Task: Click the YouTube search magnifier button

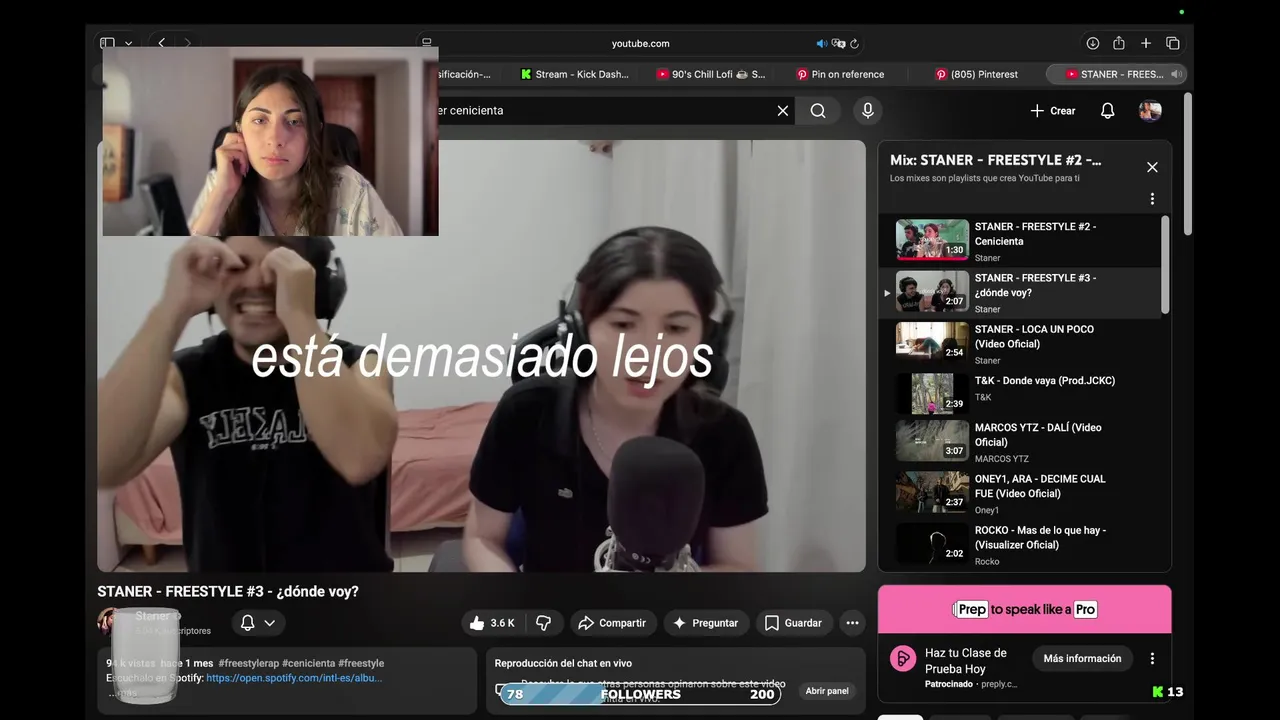Action: pyautogui.click(x=818, y=111)
